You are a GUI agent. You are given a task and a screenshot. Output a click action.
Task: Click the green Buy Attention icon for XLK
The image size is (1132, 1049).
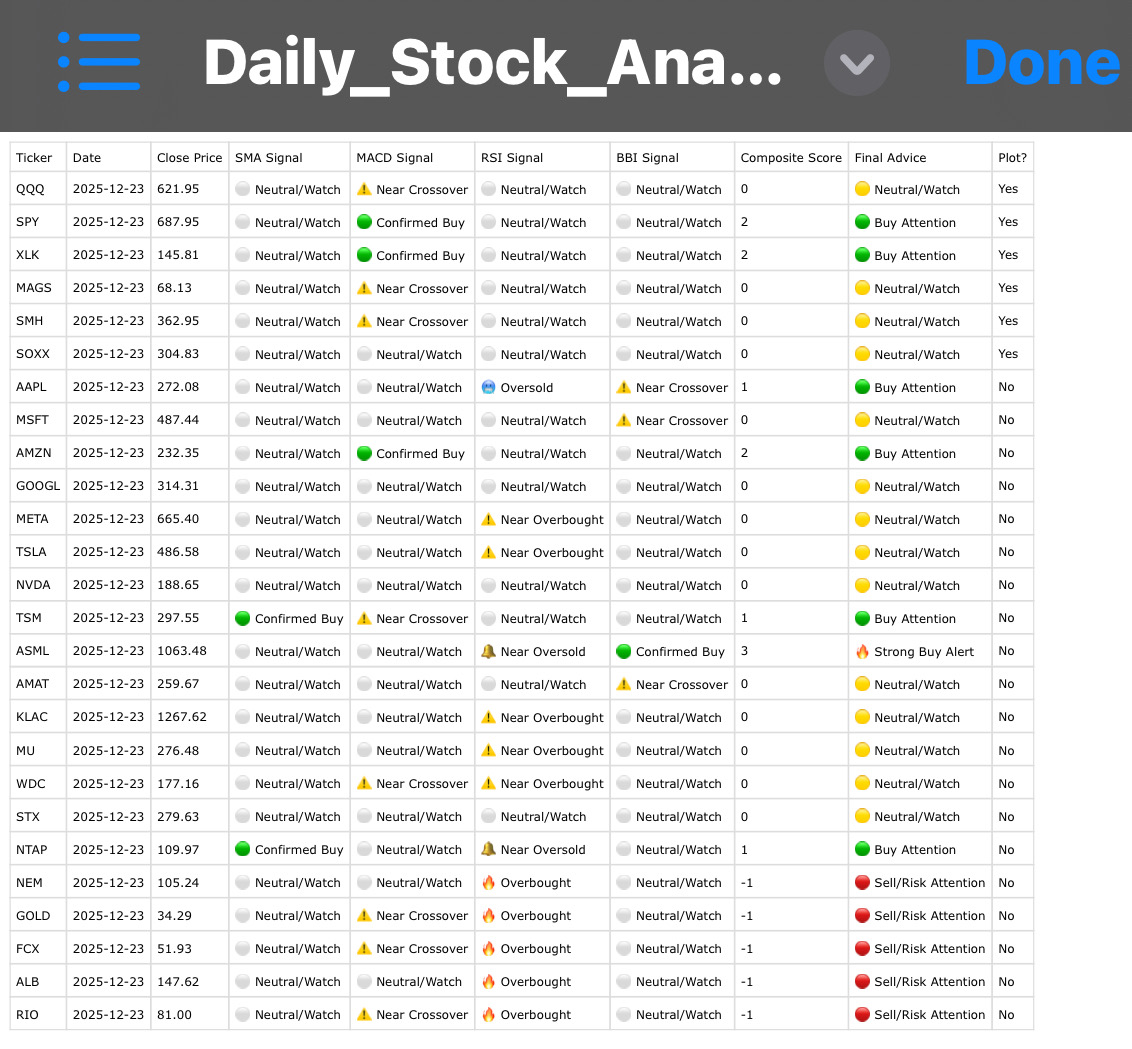click(862, 255)
